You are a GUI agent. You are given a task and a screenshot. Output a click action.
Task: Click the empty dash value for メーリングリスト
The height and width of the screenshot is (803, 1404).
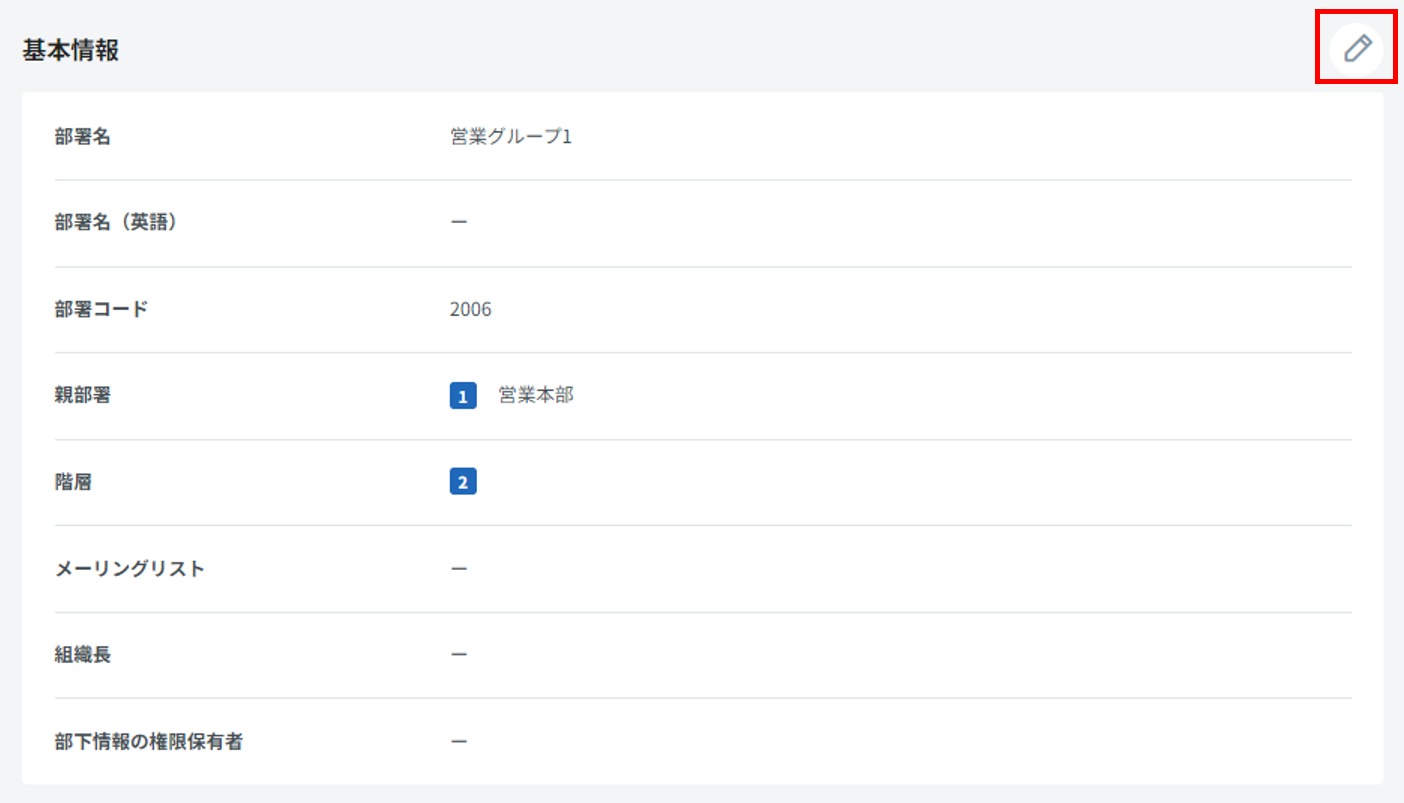pos(458,569)
